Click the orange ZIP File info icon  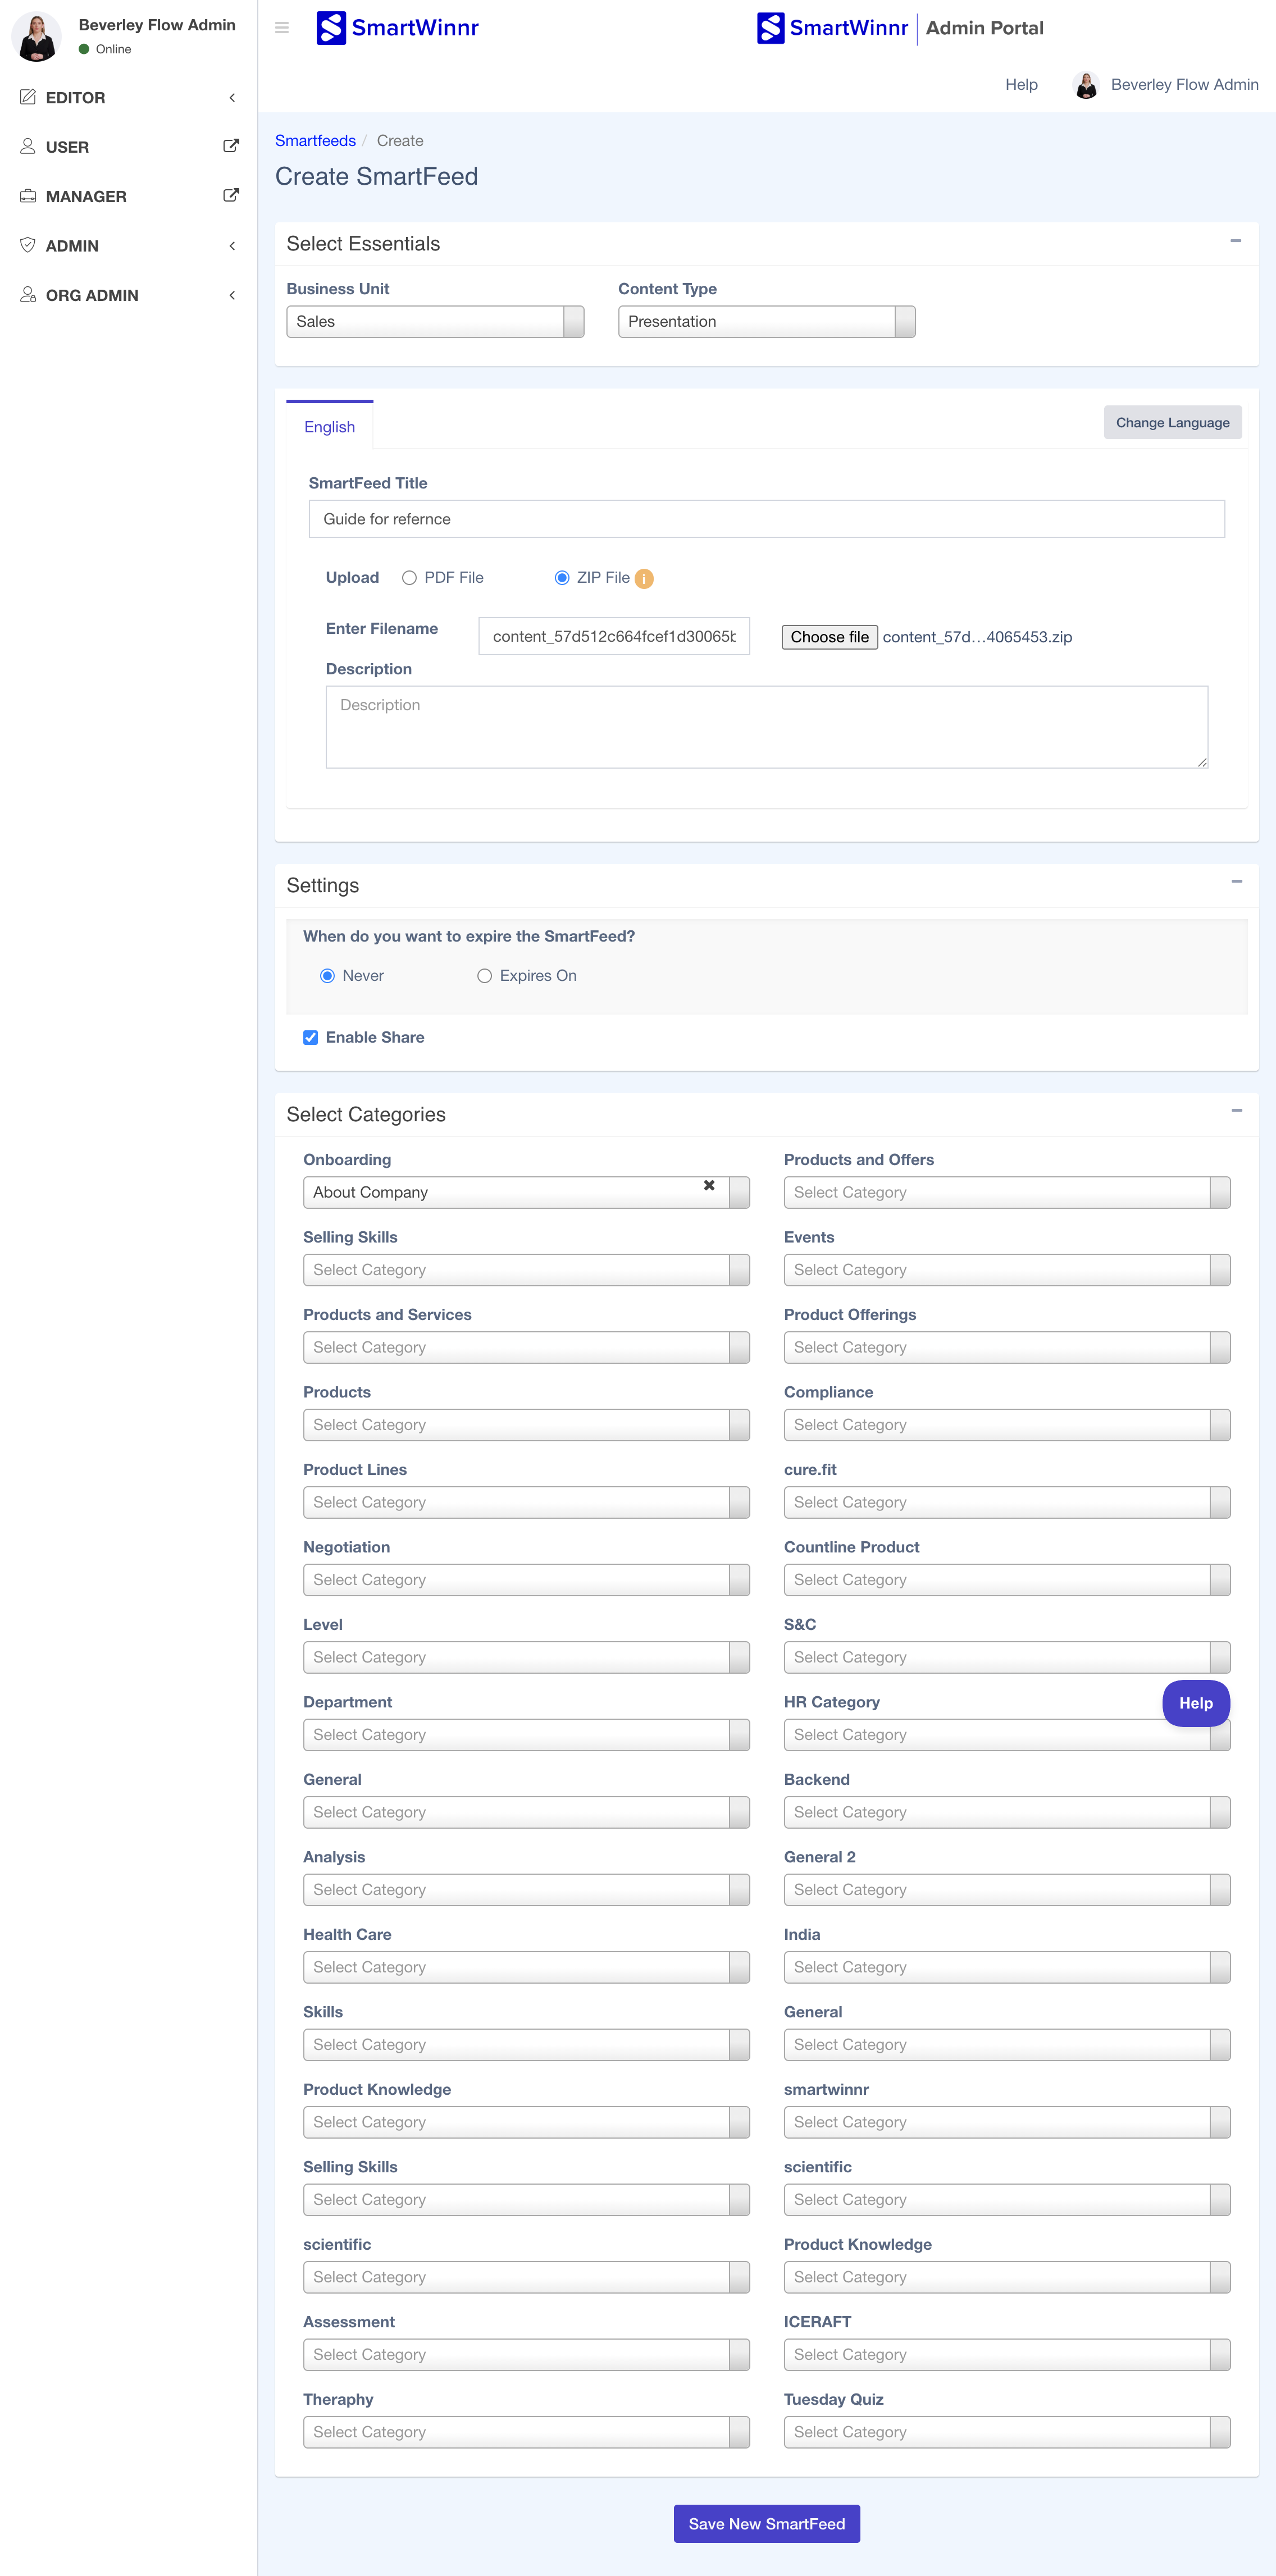(644, 579)
